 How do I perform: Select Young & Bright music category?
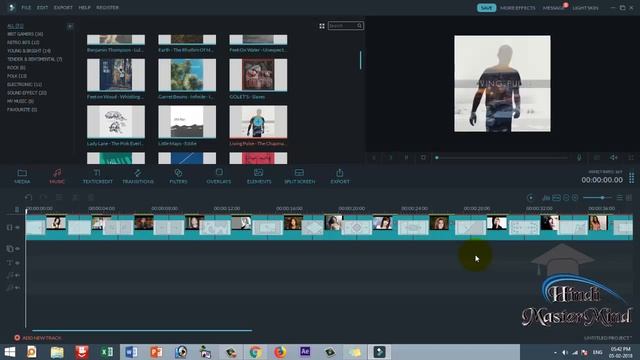(29, 51)
